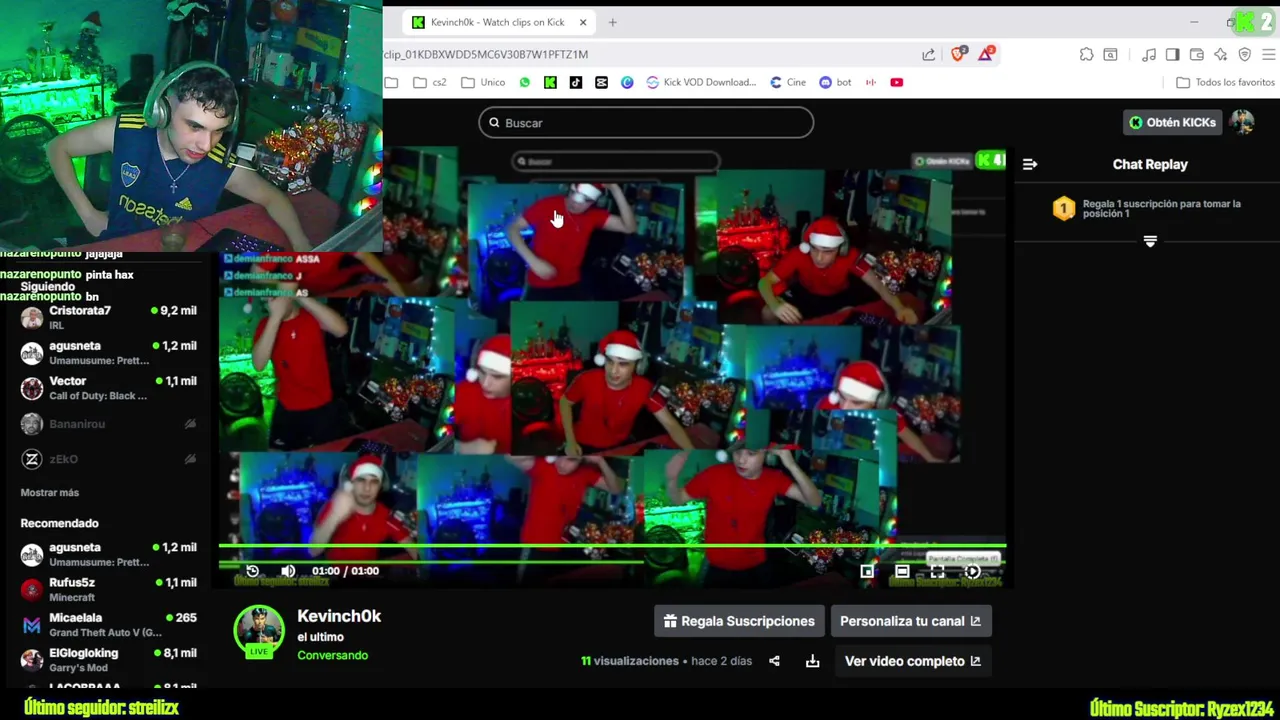
Task: Open the Conversando category link
Action: [332, 655]
